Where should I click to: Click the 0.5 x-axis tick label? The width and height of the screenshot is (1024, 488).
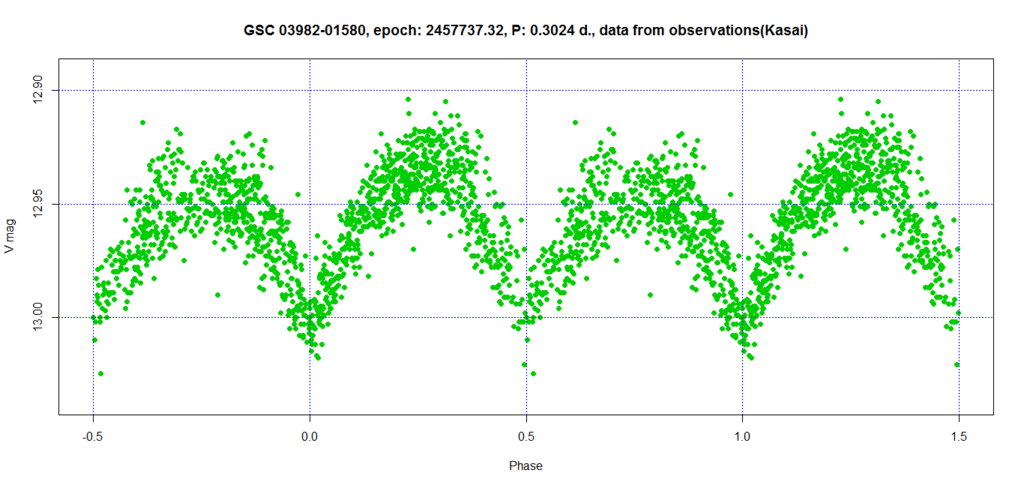(x=526, y=434)
